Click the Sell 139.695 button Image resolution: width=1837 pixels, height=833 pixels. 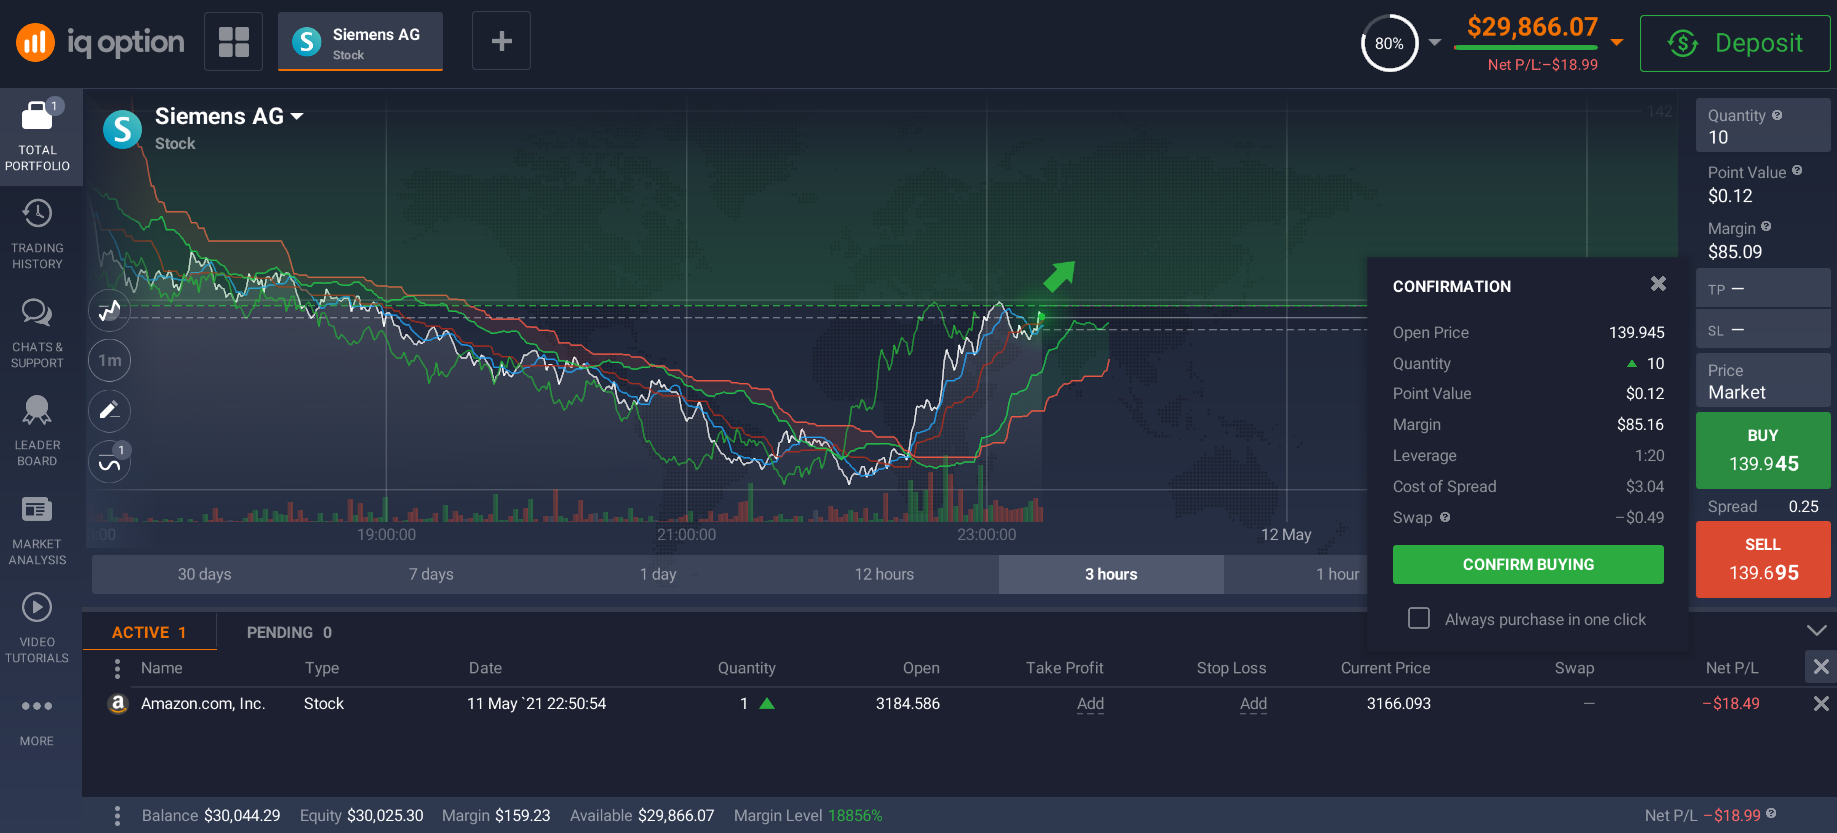pos(1763,559)
